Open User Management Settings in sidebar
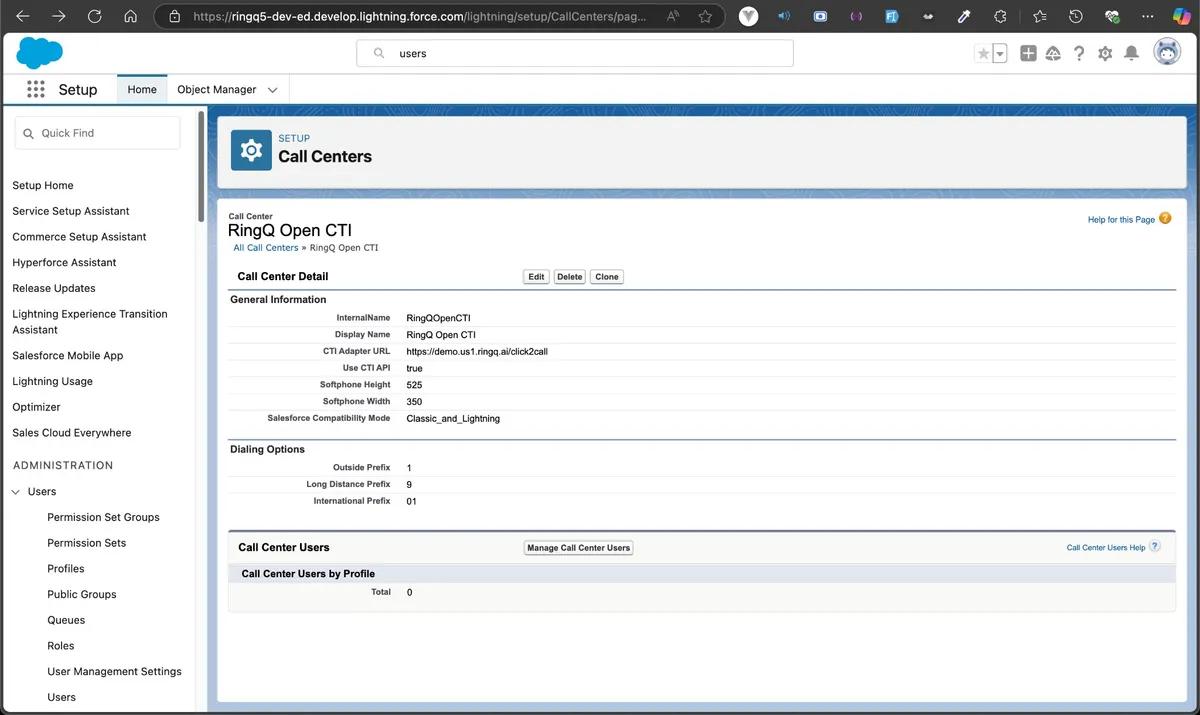 pyautogui.click(x=114, y=672)
